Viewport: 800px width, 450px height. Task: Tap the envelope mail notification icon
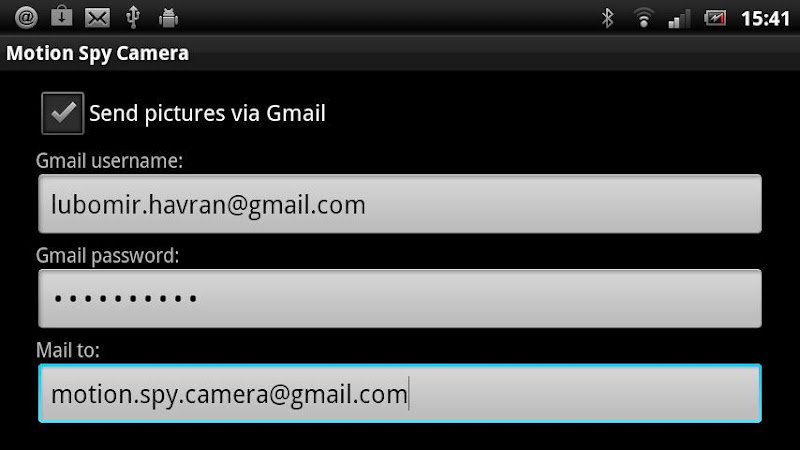click(97, 18)
